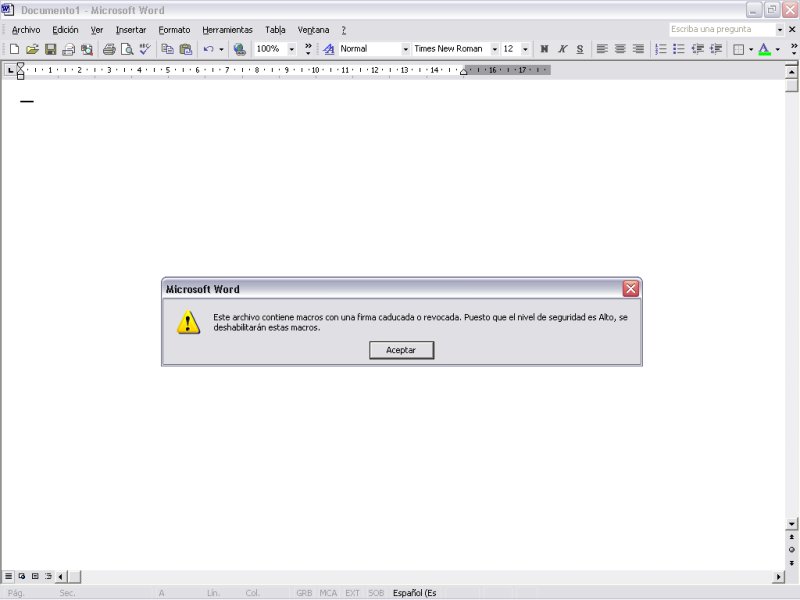Align text to the left
The height and width of the screenshot is (600, 800).
(x=602, y=49)
